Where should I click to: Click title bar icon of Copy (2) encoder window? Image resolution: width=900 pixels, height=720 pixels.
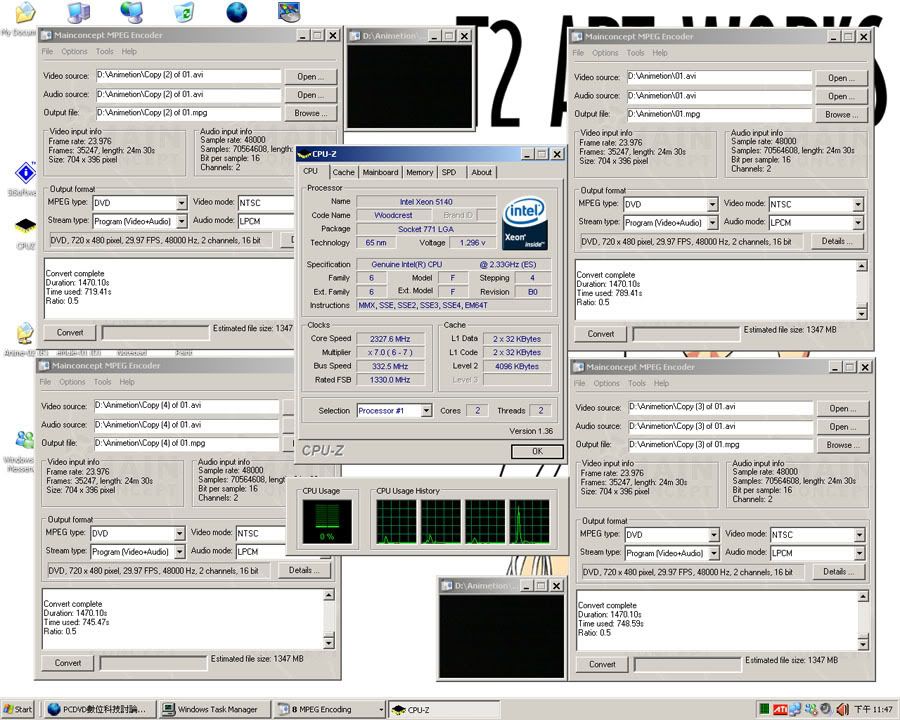[x=46, y=36]
